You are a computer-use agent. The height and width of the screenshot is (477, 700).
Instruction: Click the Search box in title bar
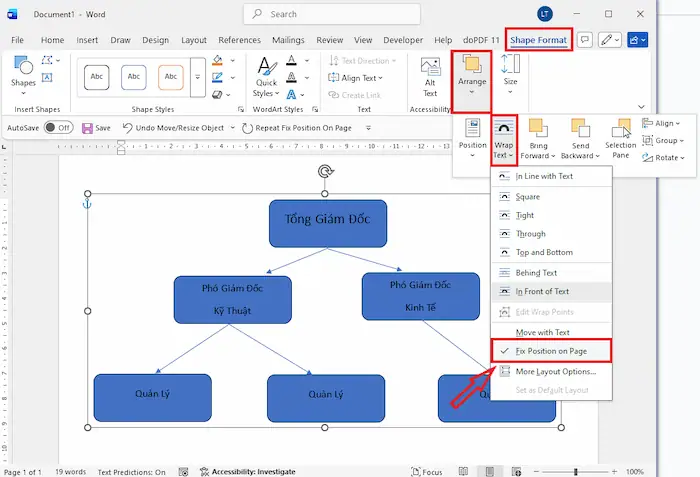click(x=345, y=14)
